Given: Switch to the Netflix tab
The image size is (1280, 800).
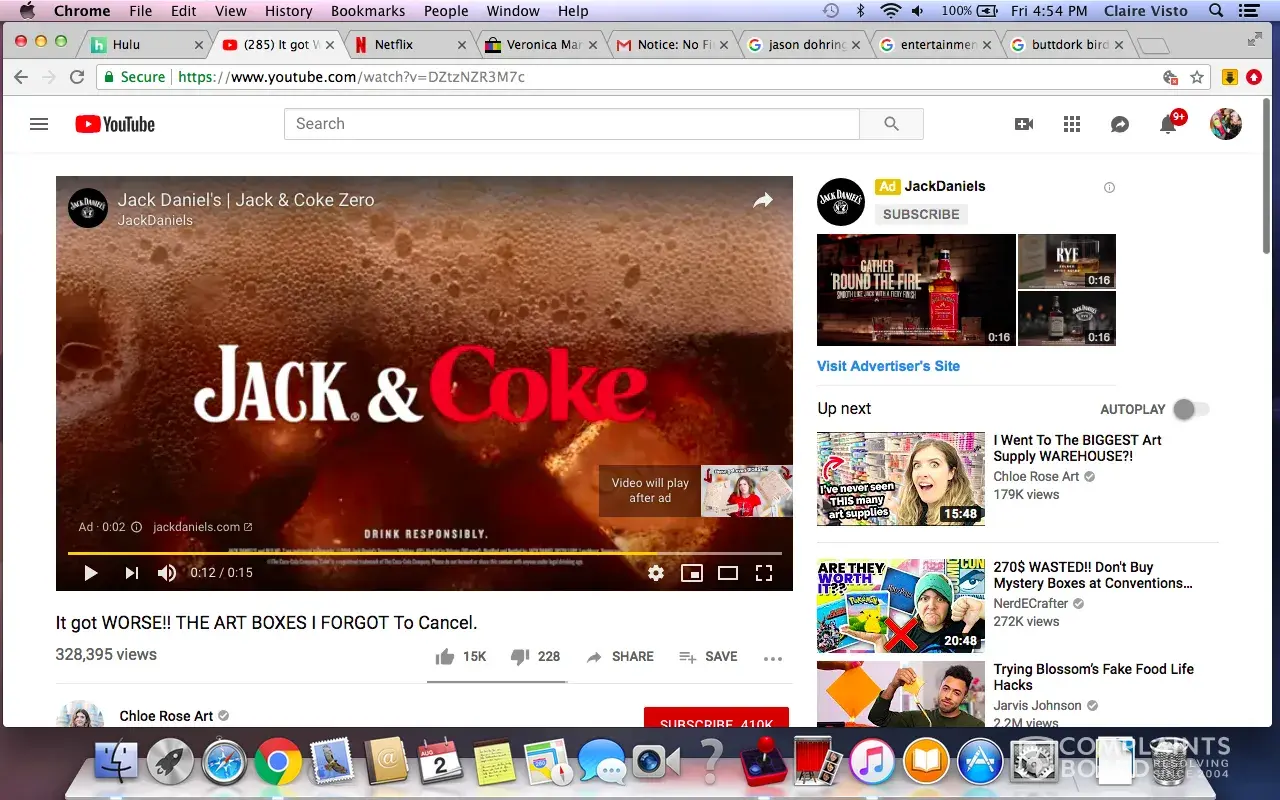Looking at the screenshot, I should coord(410,45).
